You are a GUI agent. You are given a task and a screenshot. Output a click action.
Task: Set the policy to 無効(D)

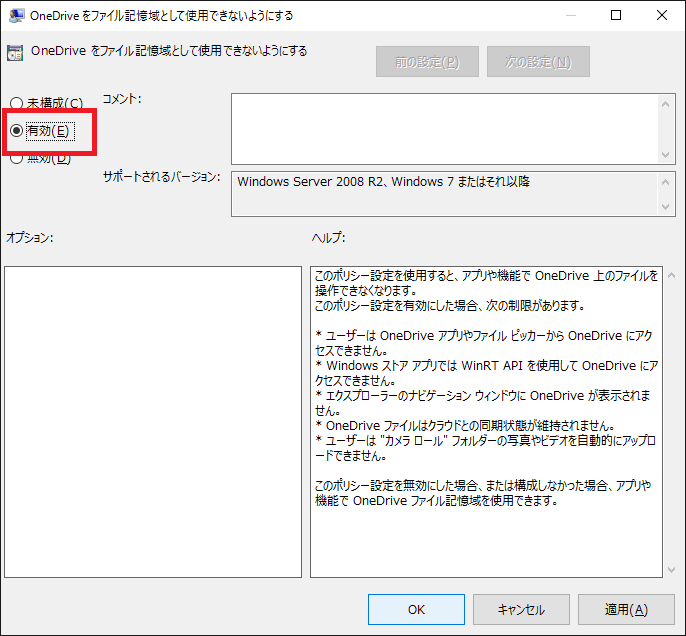(x=16, y=157)
